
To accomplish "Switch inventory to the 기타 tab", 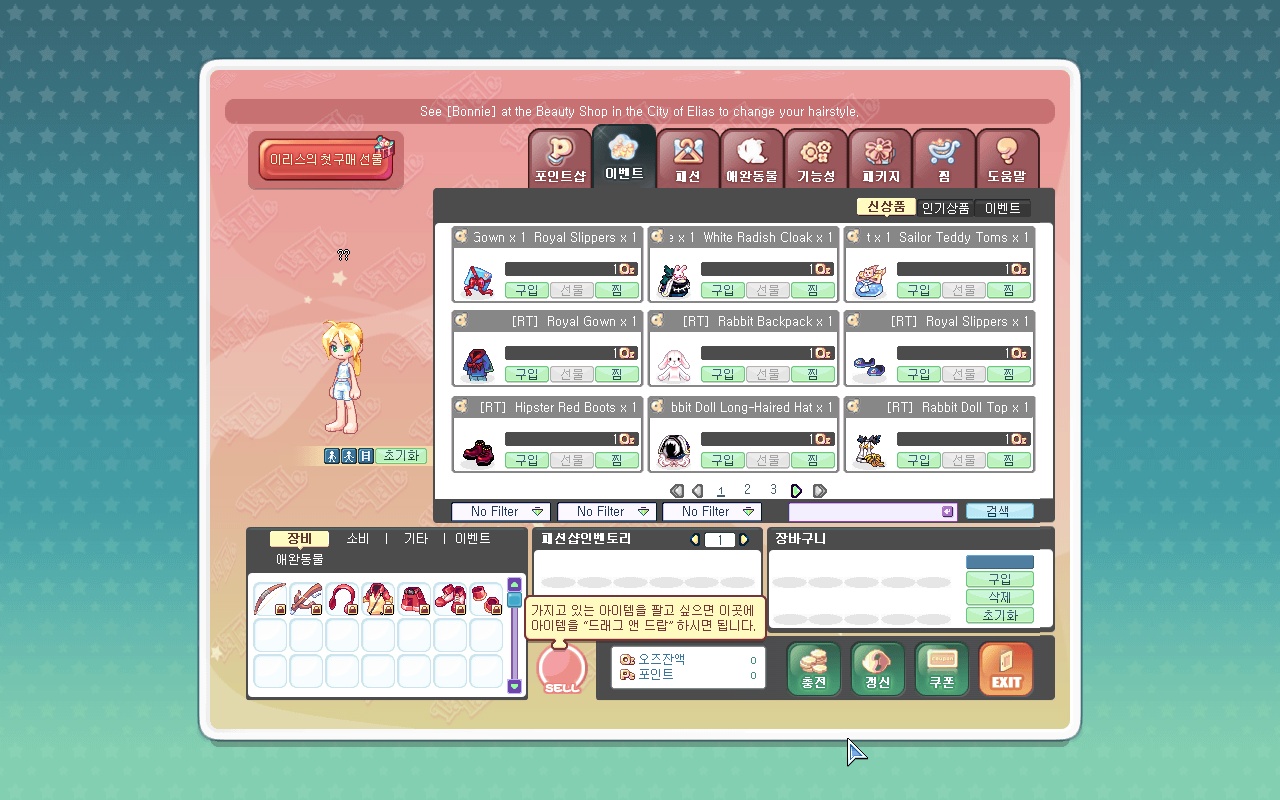I will pyautogui.click(x=416, y=539).
